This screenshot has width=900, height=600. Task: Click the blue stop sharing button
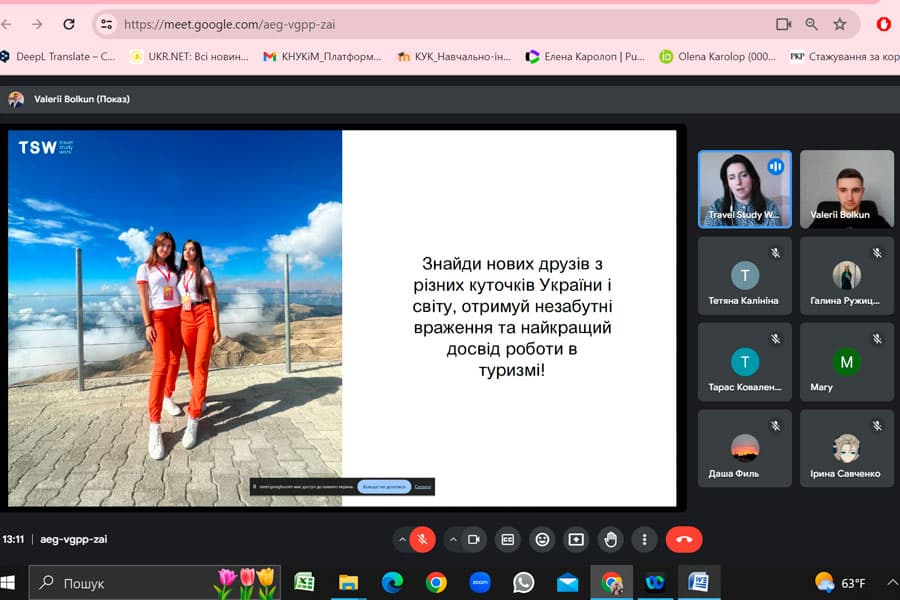point(384,487)
